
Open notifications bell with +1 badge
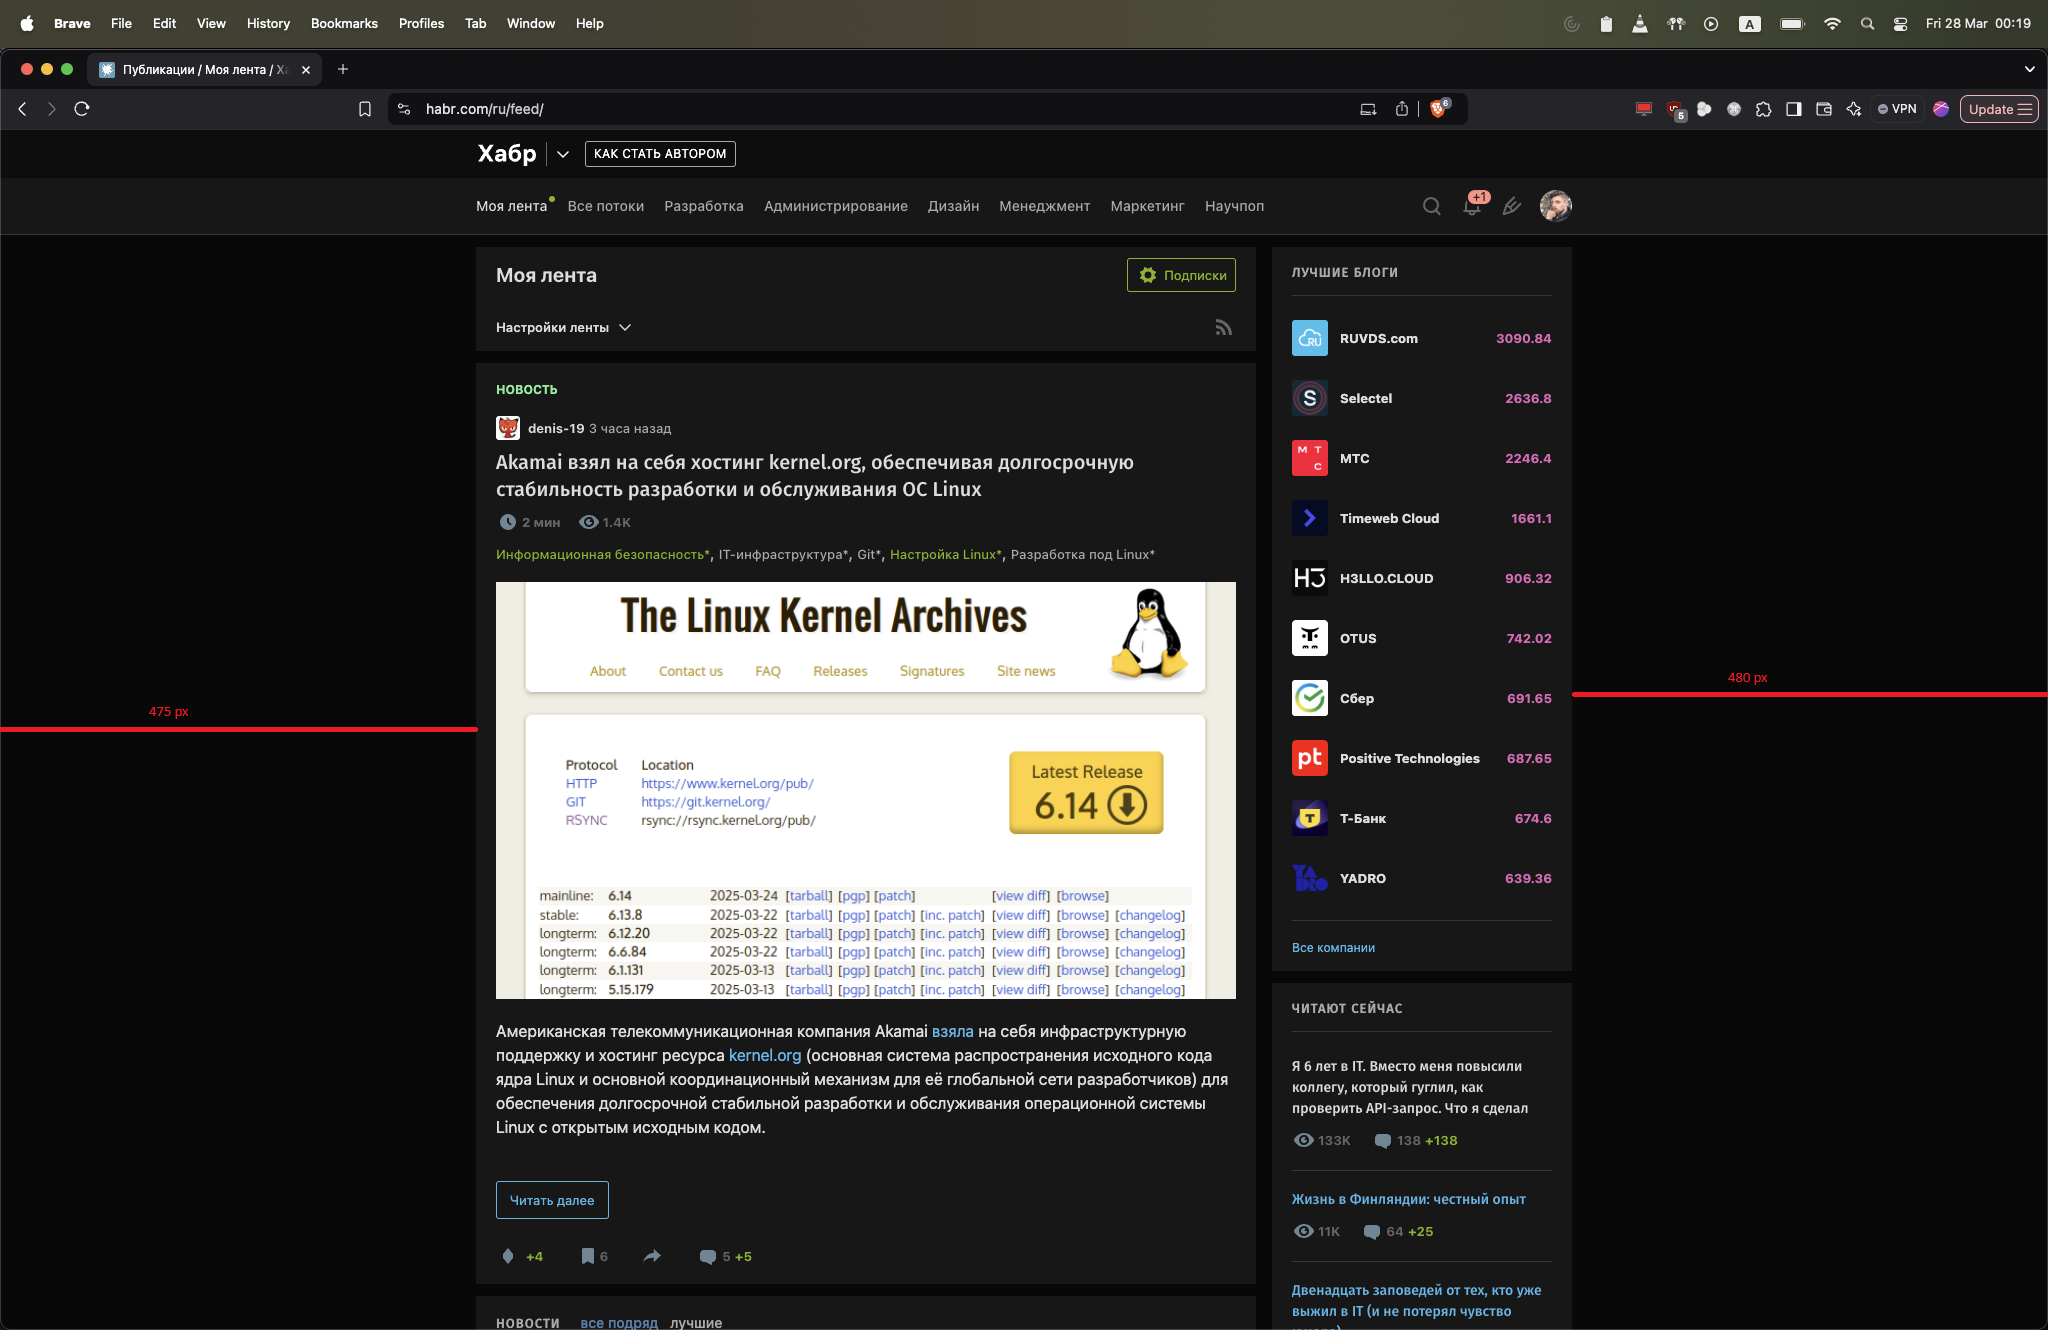click(1472, 206)
